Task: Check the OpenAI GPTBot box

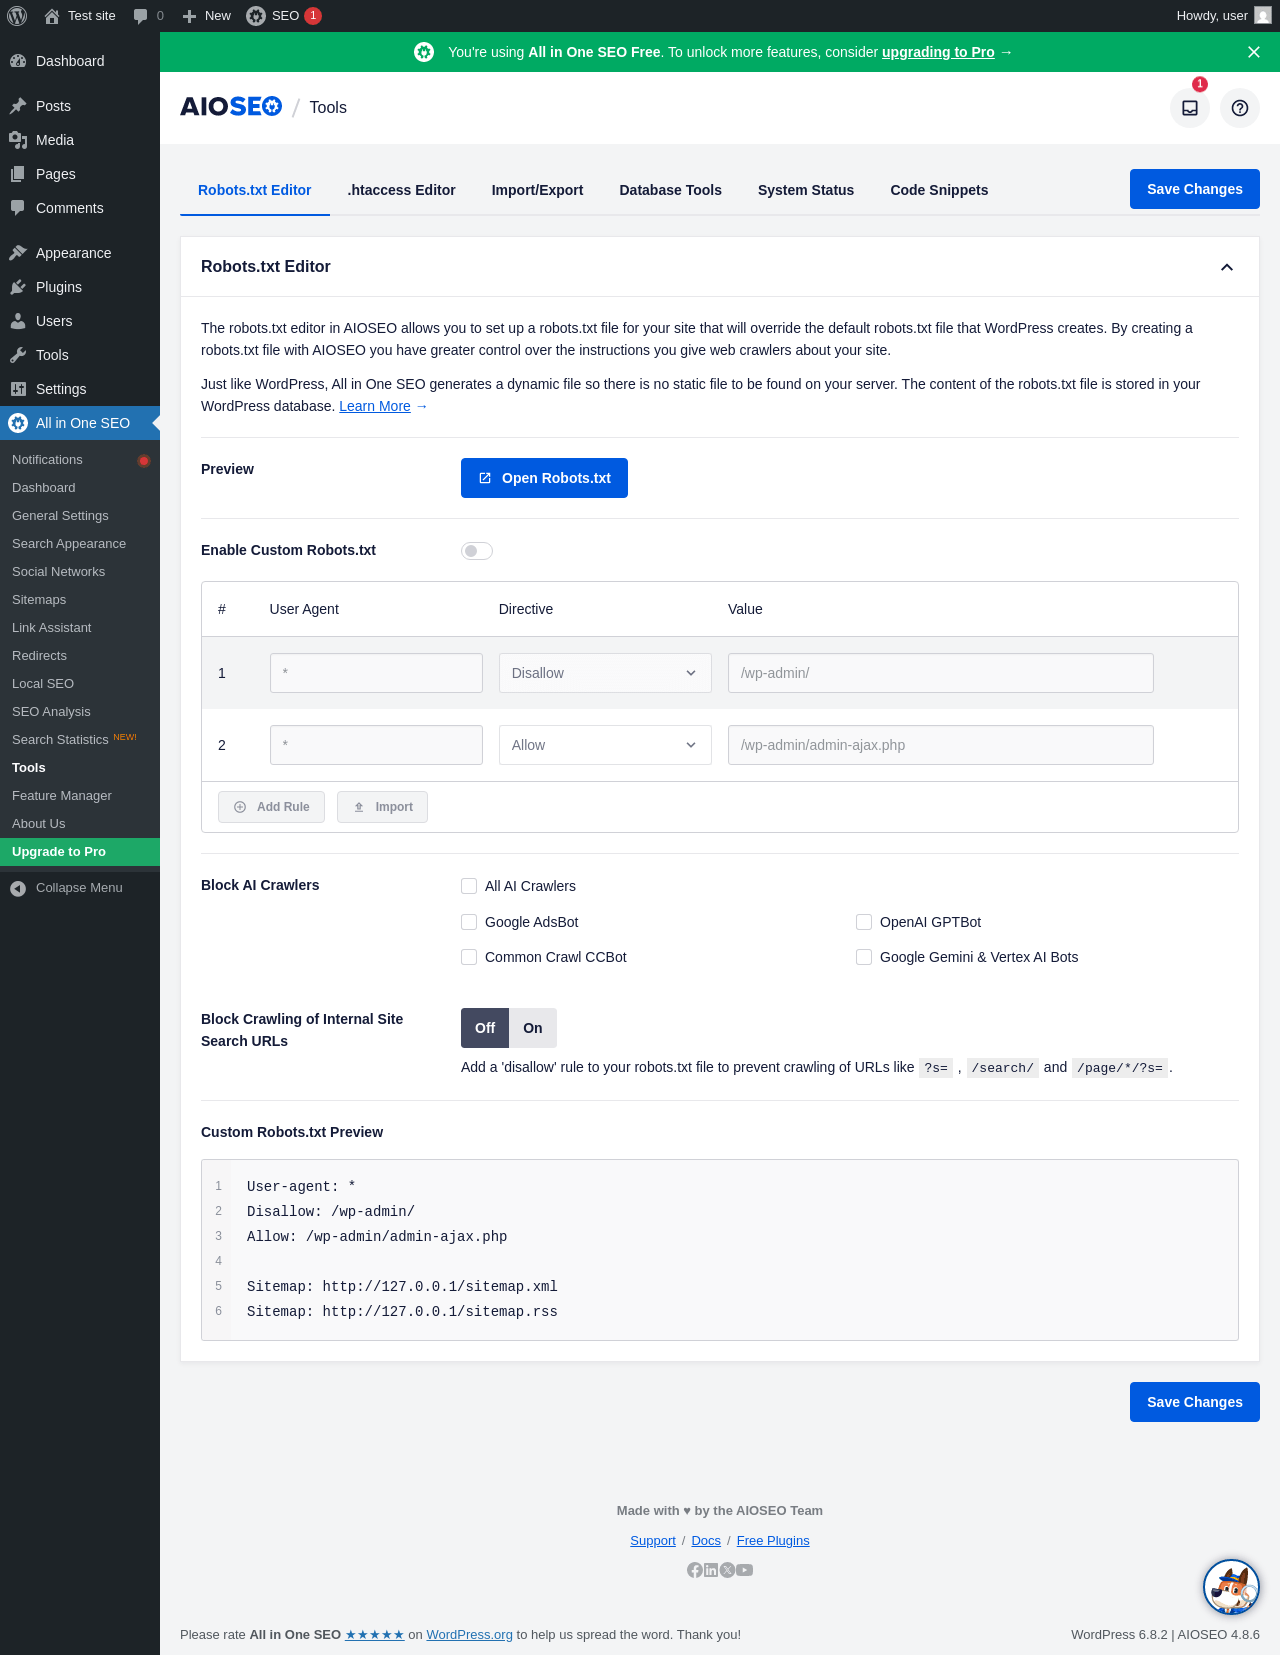Action: tap(864, 922)
